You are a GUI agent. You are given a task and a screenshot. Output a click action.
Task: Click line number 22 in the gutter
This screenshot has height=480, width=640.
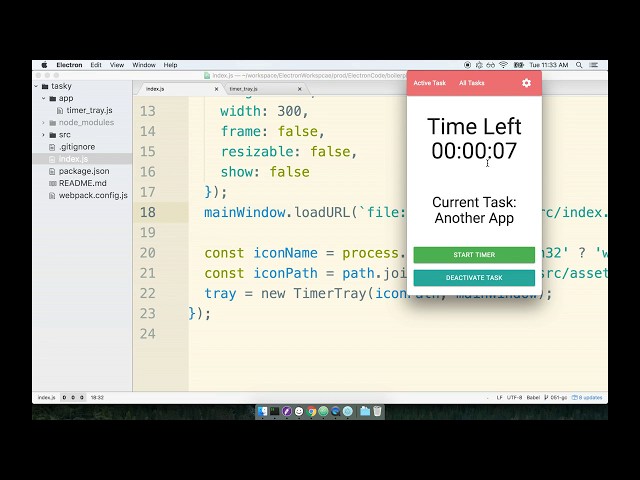147,293
